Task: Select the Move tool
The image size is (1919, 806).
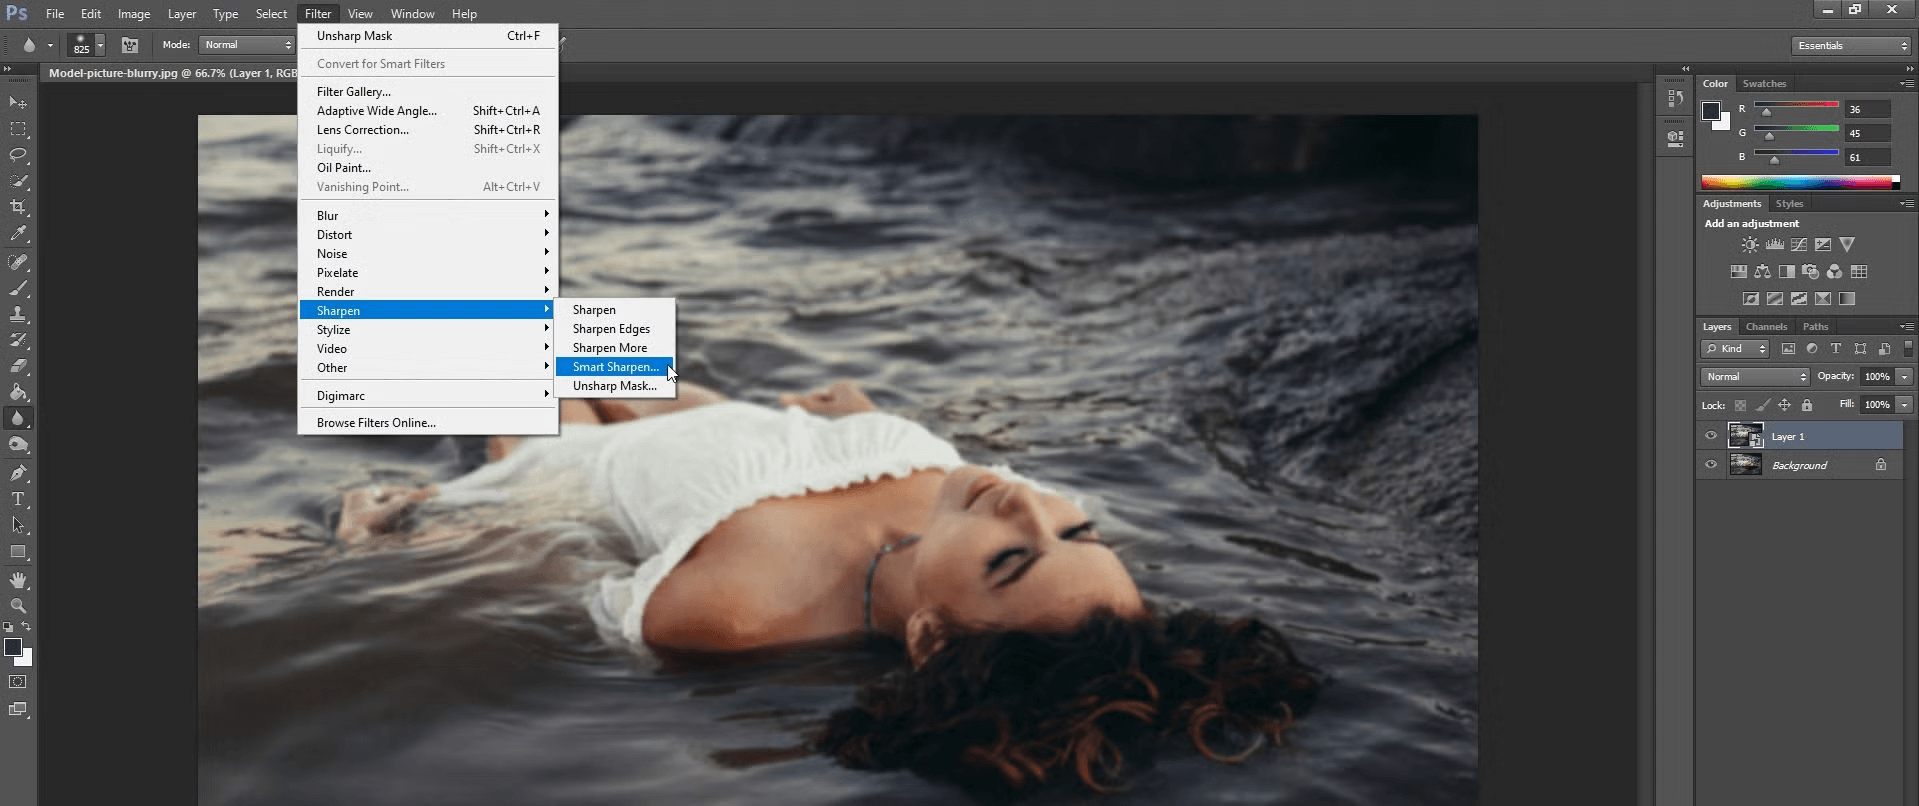Action: 18,103
